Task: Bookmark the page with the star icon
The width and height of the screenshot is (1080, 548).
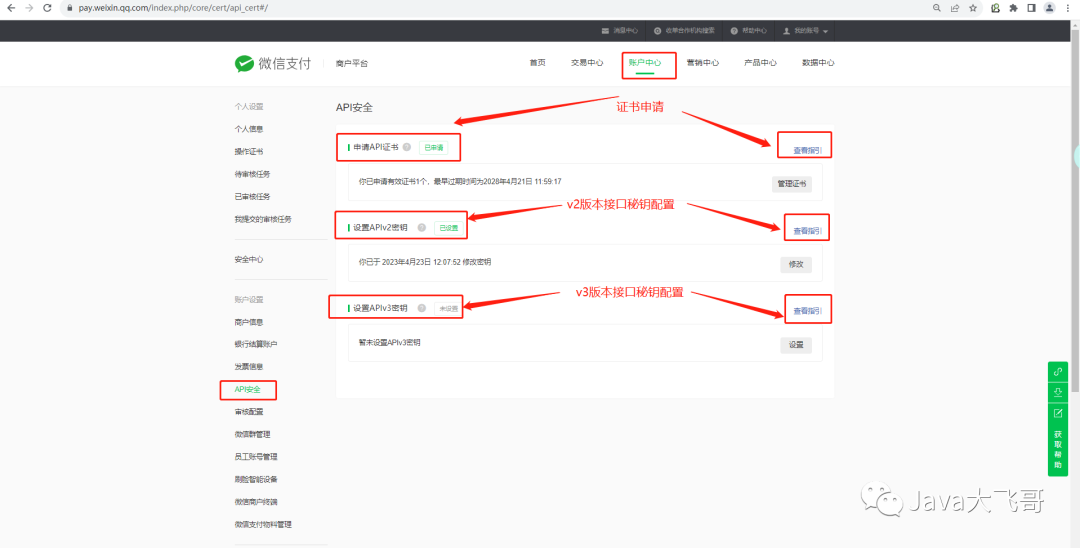Action: coord(973,8)
